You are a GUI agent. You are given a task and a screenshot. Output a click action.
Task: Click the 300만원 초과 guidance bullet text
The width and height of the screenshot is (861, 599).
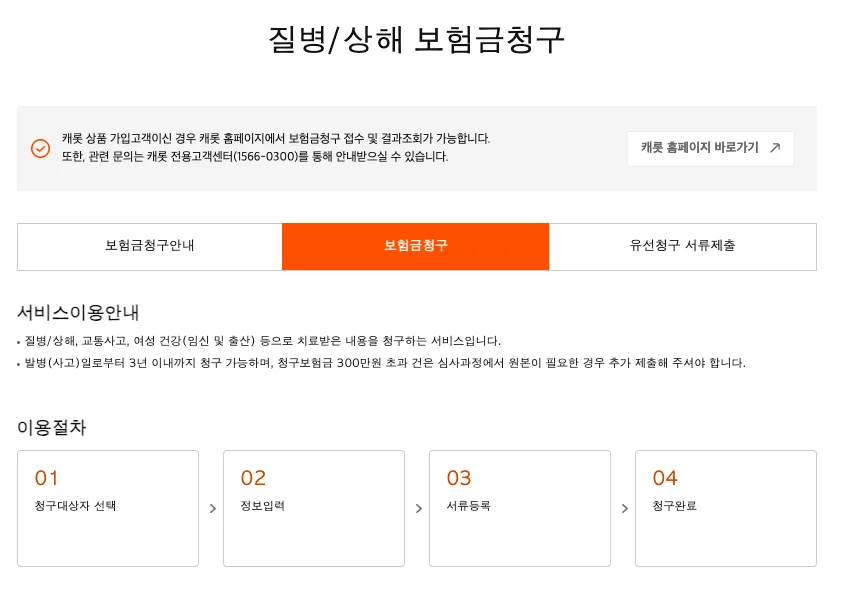pos(384,363)
